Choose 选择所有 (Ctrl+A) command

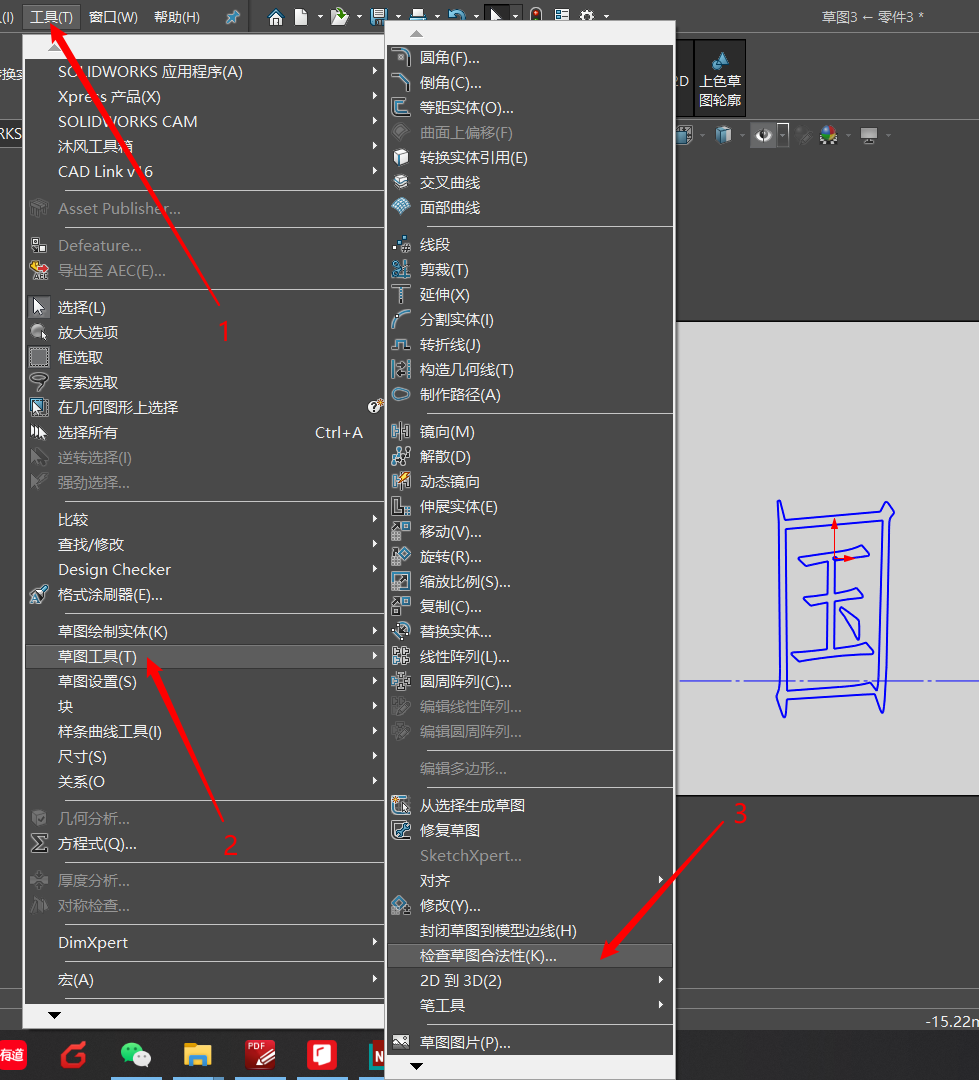click(204, 433)
